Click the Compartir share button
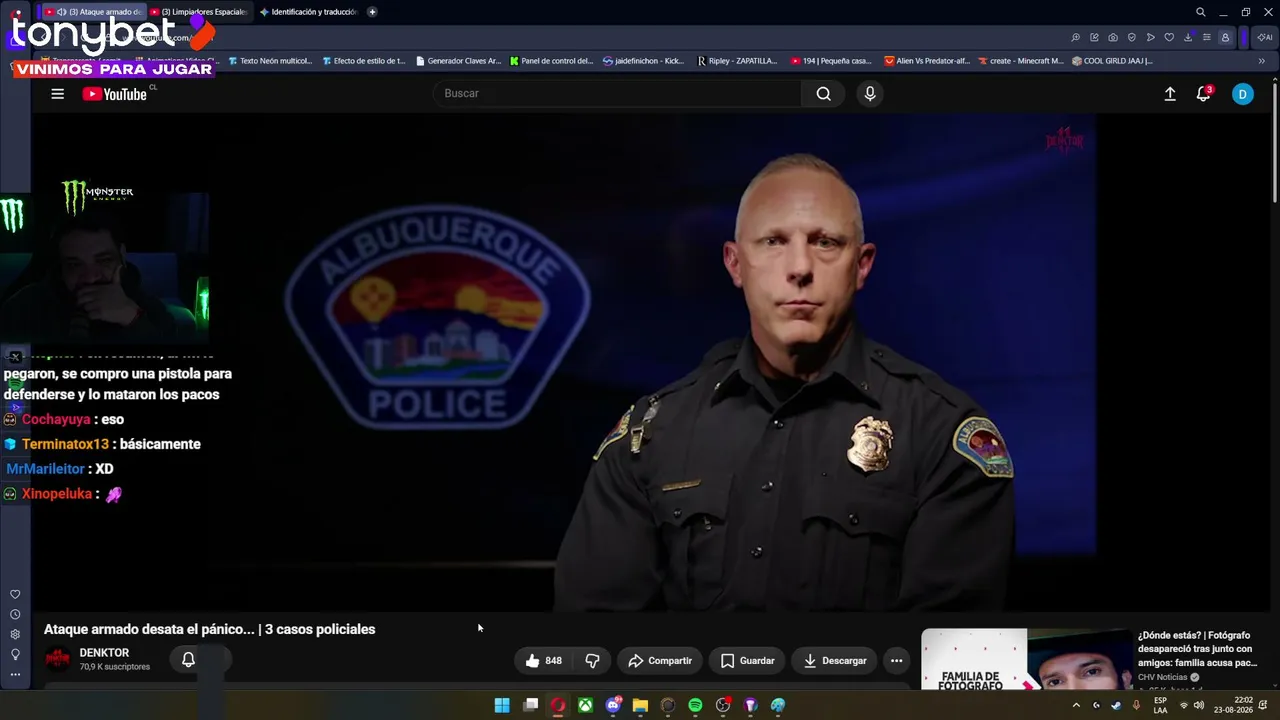Screen dimensions: 1280x720 [x=660, y=660]
